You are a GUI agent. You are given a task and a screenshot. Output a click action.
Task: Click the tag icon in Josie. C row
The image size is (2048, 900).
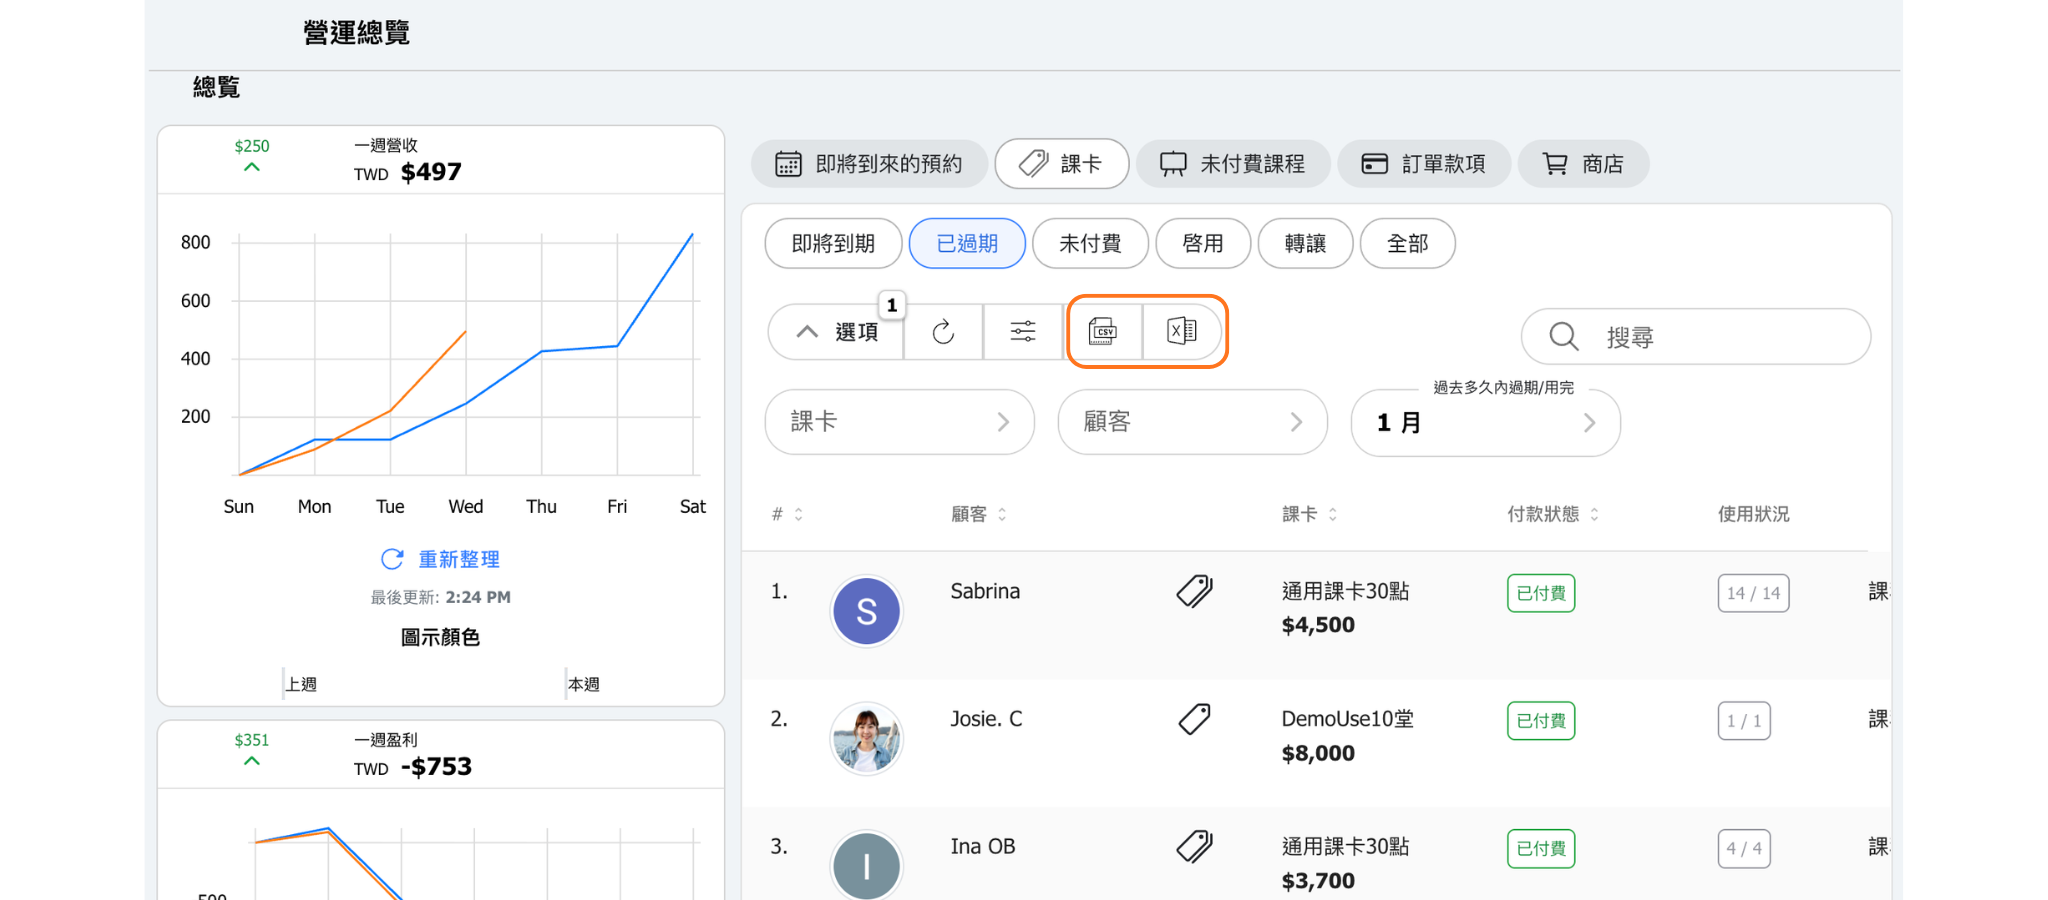tap(1194, 719)
